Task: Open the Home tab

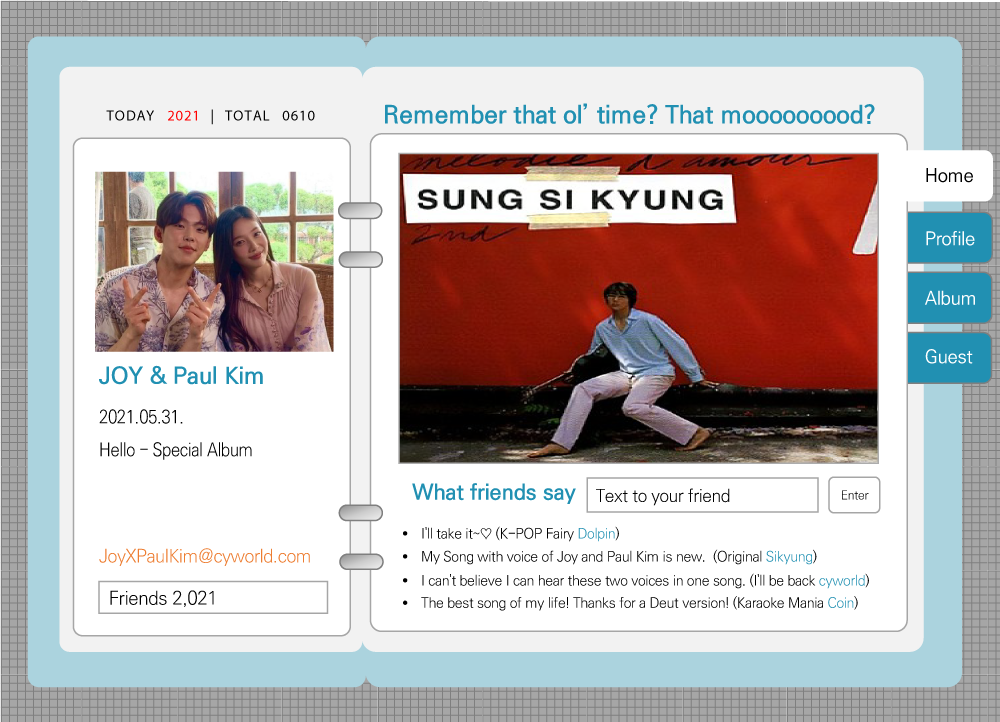Action: pyautogui.click(x=949, y=175)
